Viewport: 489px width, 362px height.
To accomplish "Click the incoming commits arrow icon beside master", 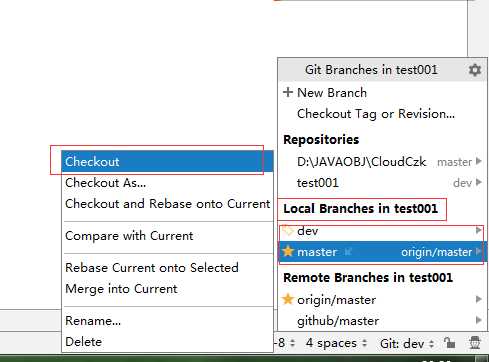I will point(348,252).
